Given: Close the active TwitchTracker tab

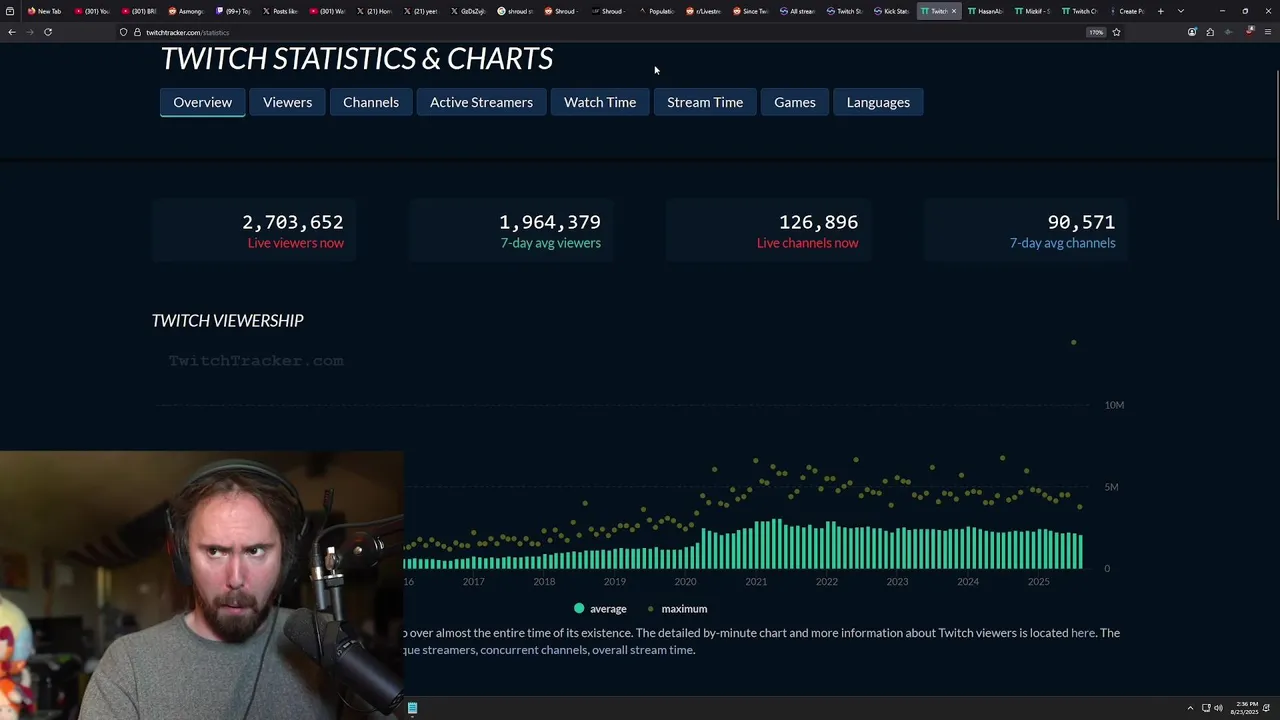Looking at the screenshot, I should tap(954, 11).
